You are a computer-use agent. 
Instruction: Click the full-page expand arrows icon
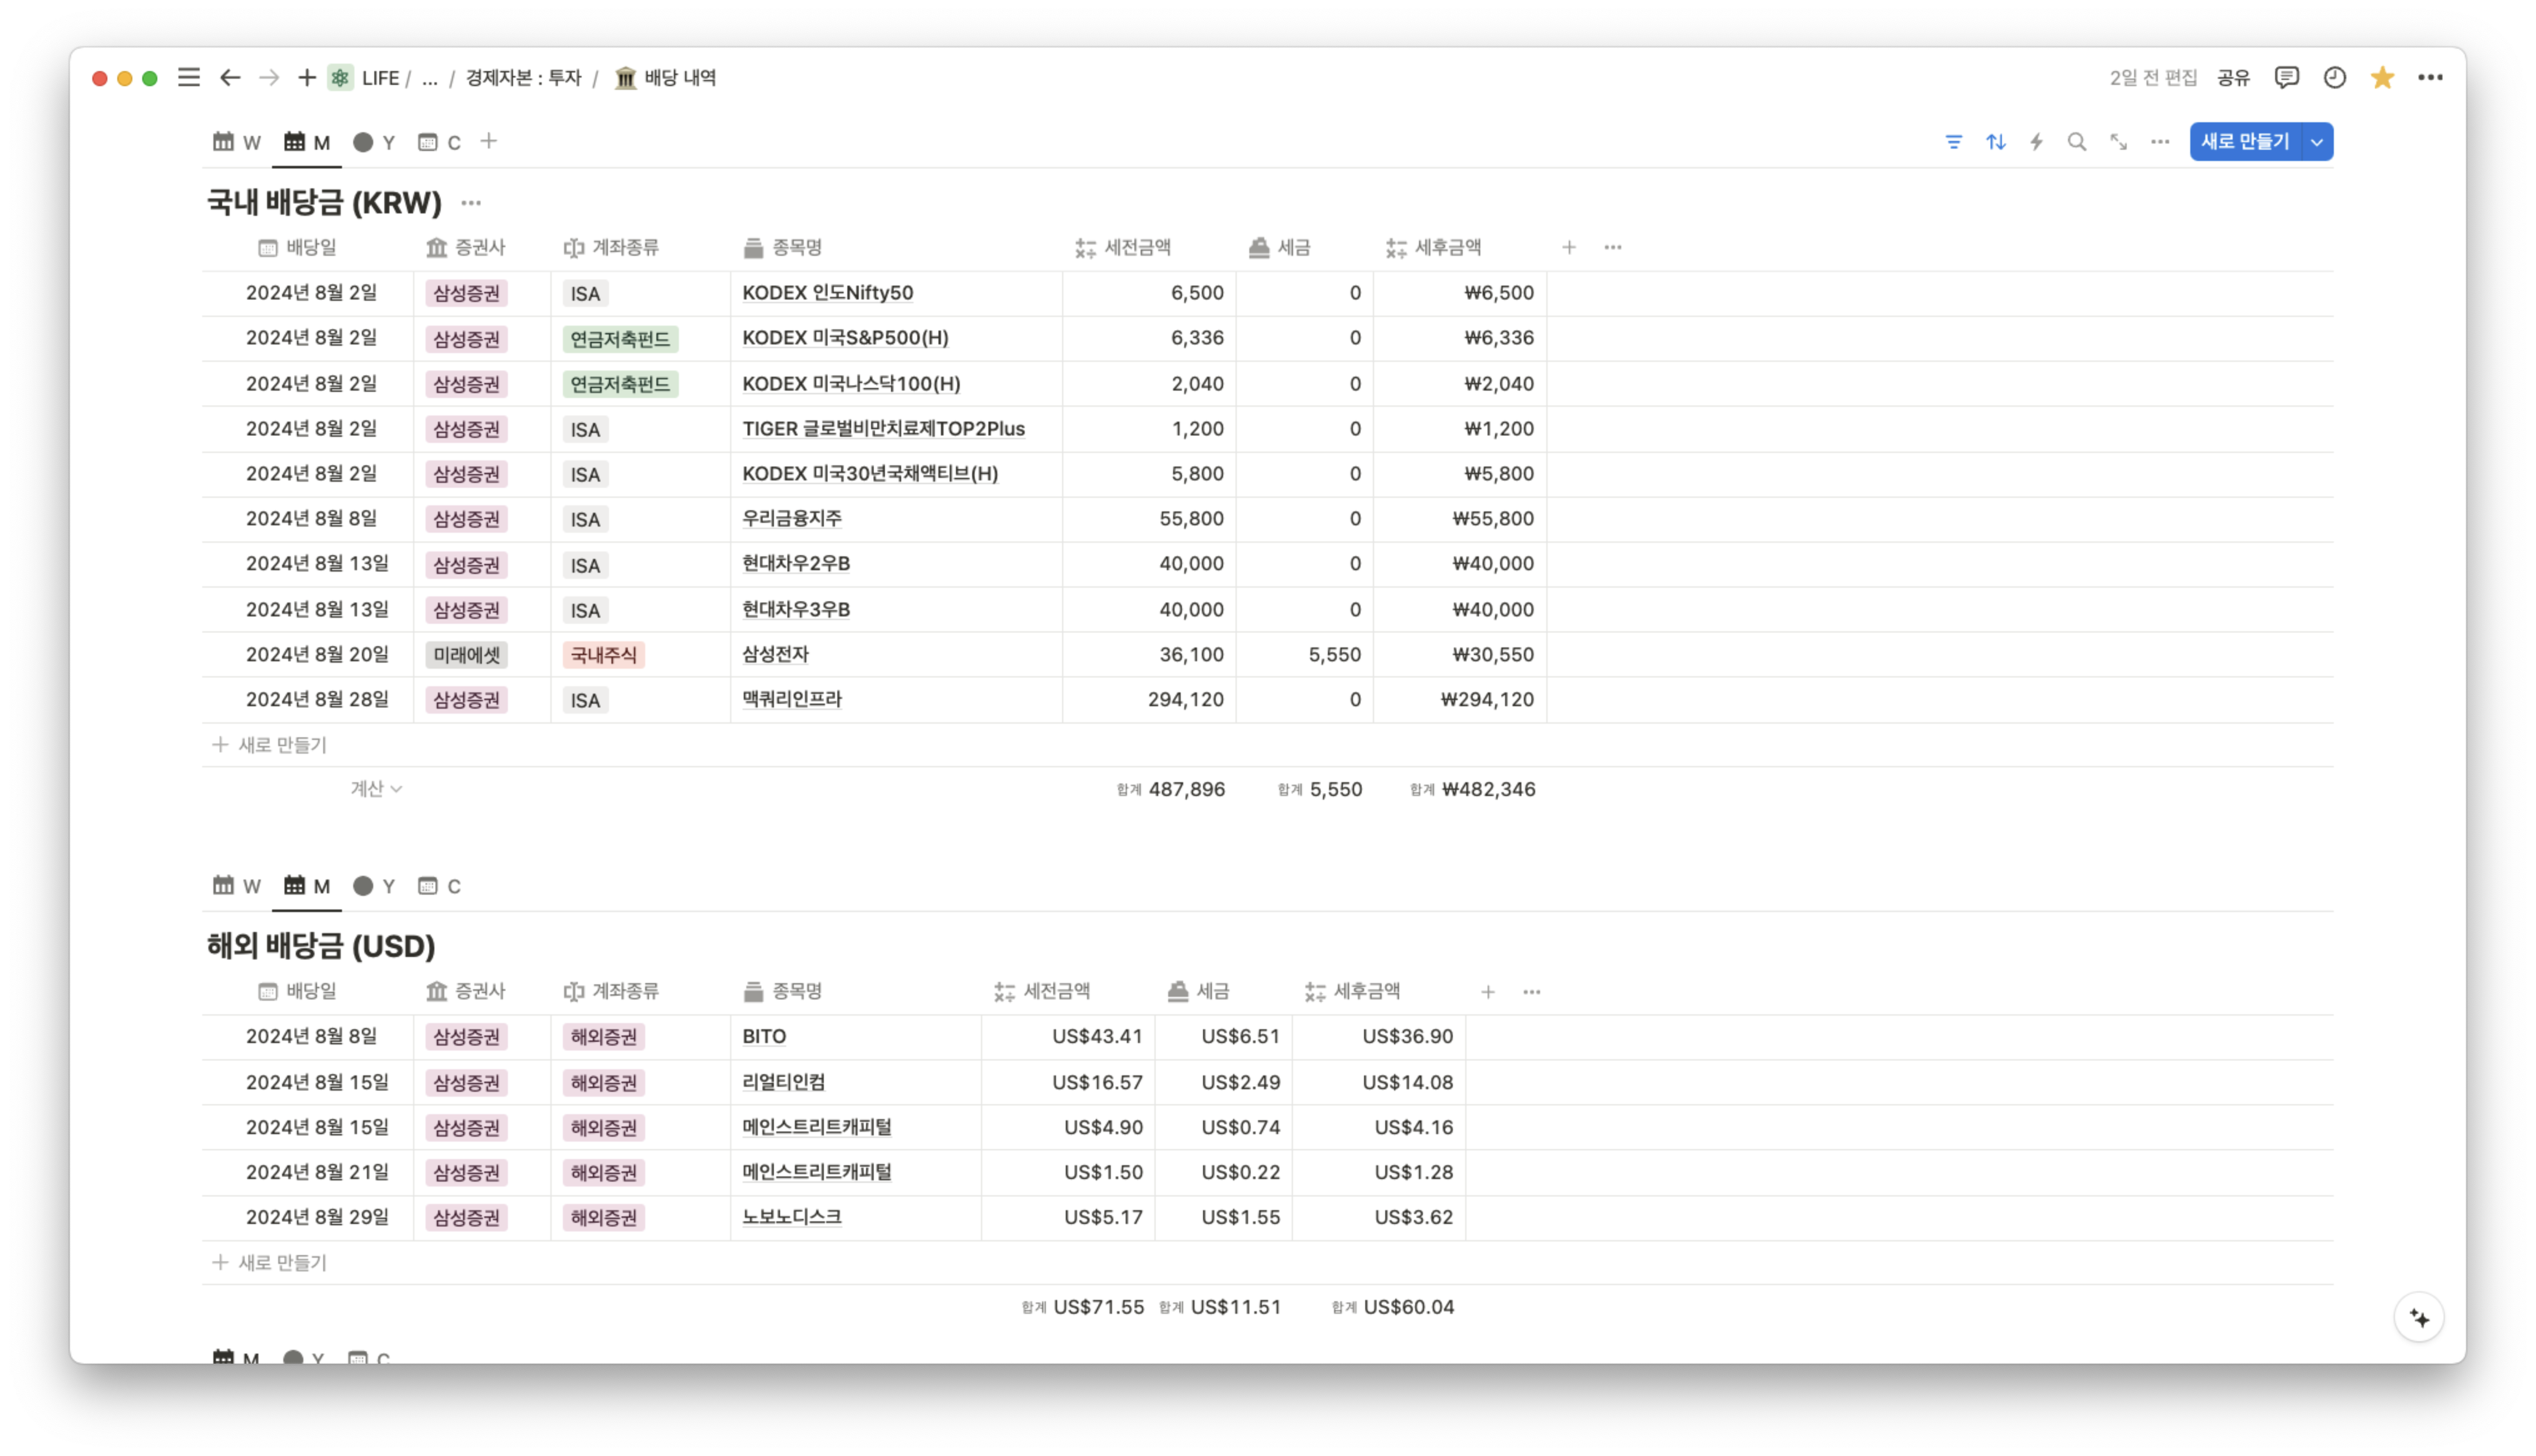[x=2118, y=142]
